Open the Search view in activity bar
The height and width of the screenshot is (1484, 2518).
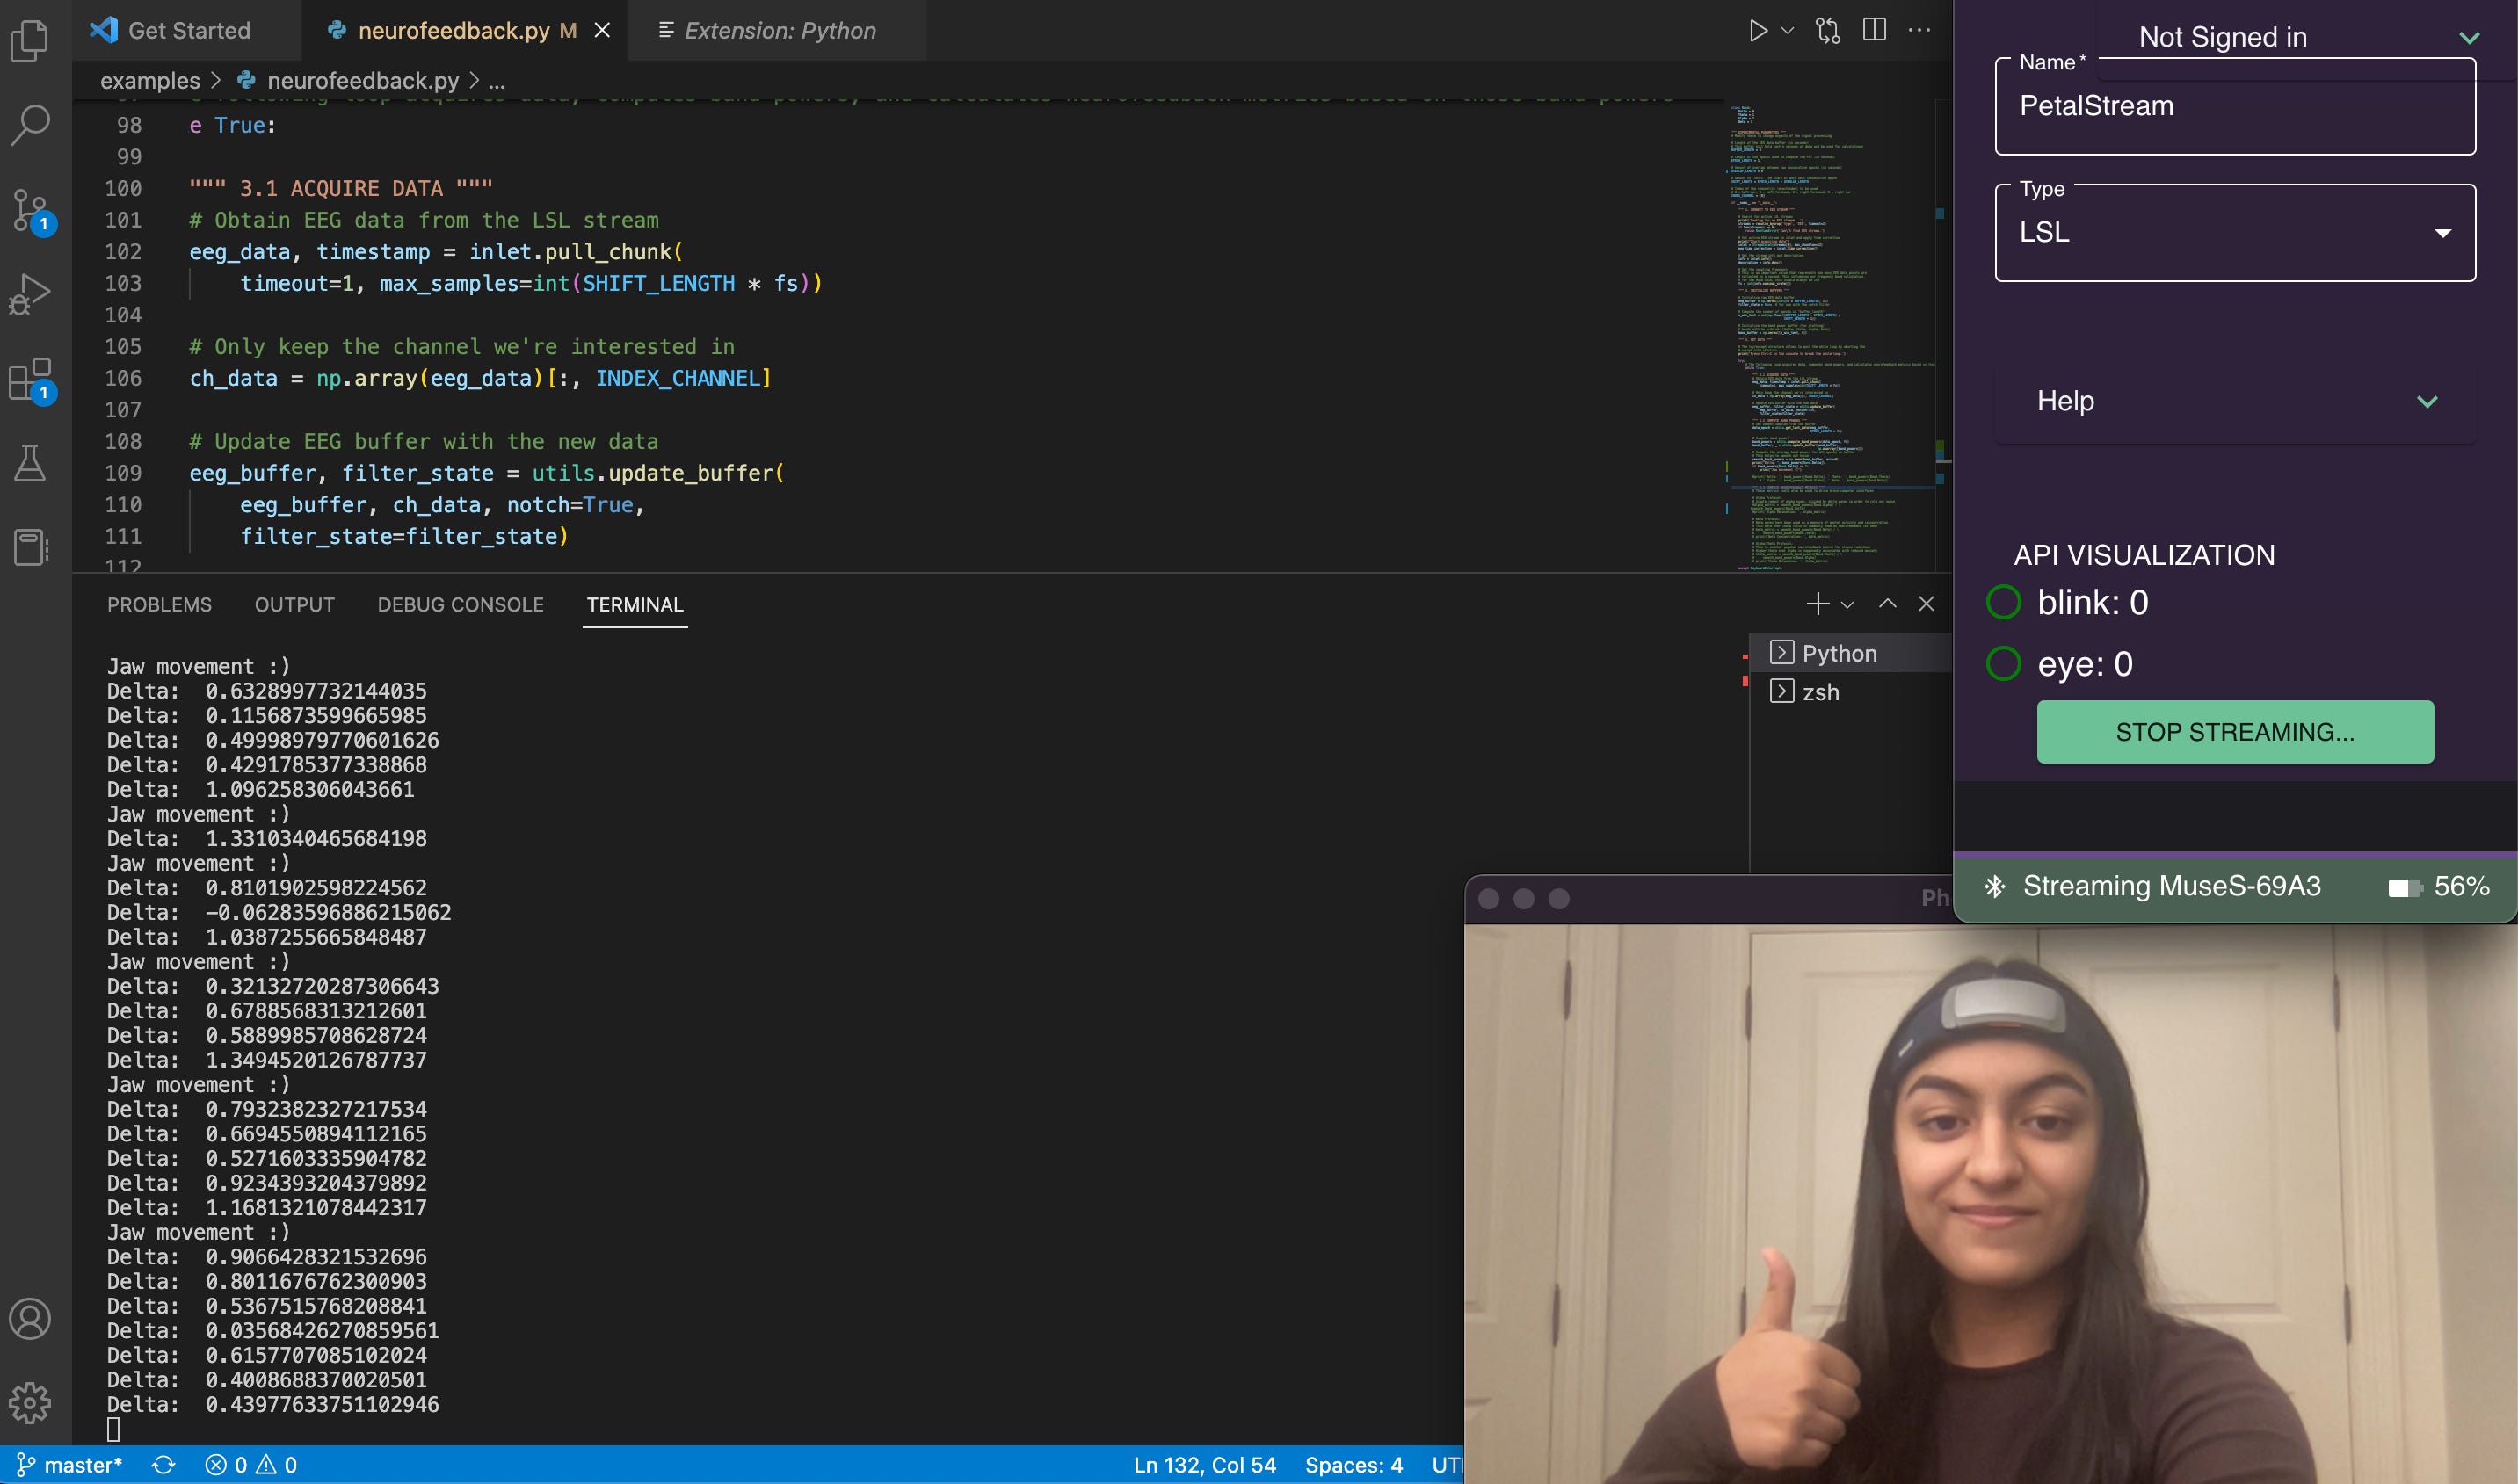coord(30,124)
